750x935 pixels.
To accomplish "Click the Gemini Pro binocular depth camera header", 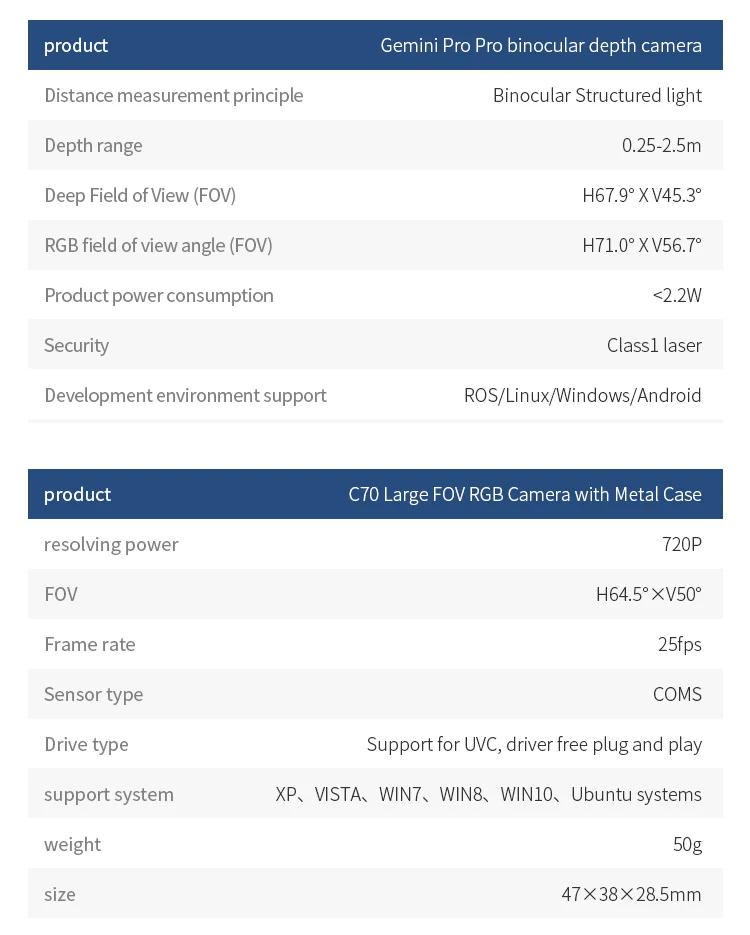I will point(540,45).
